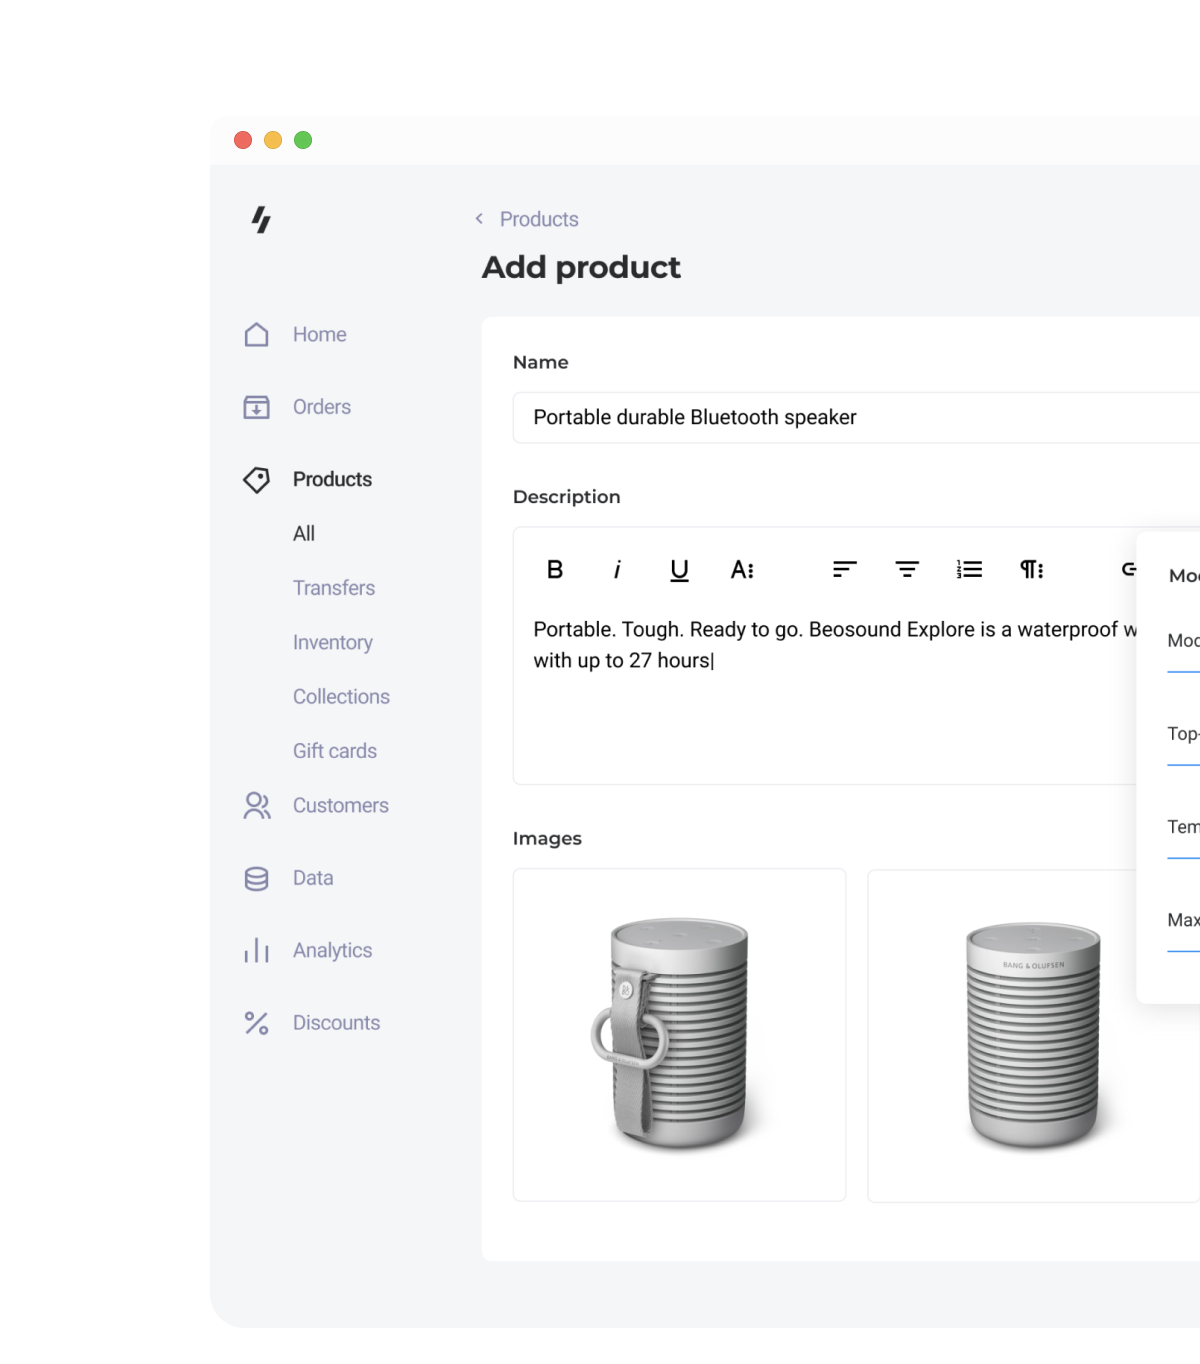
Task: Insert a numbered list
Action: [969, 570]
